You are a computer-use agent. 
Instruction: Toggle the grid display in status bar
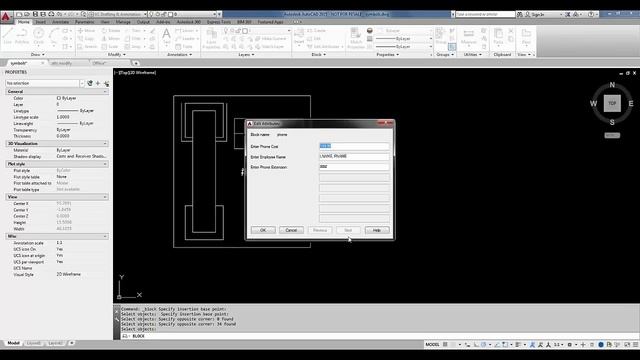(x=445, y=344)
